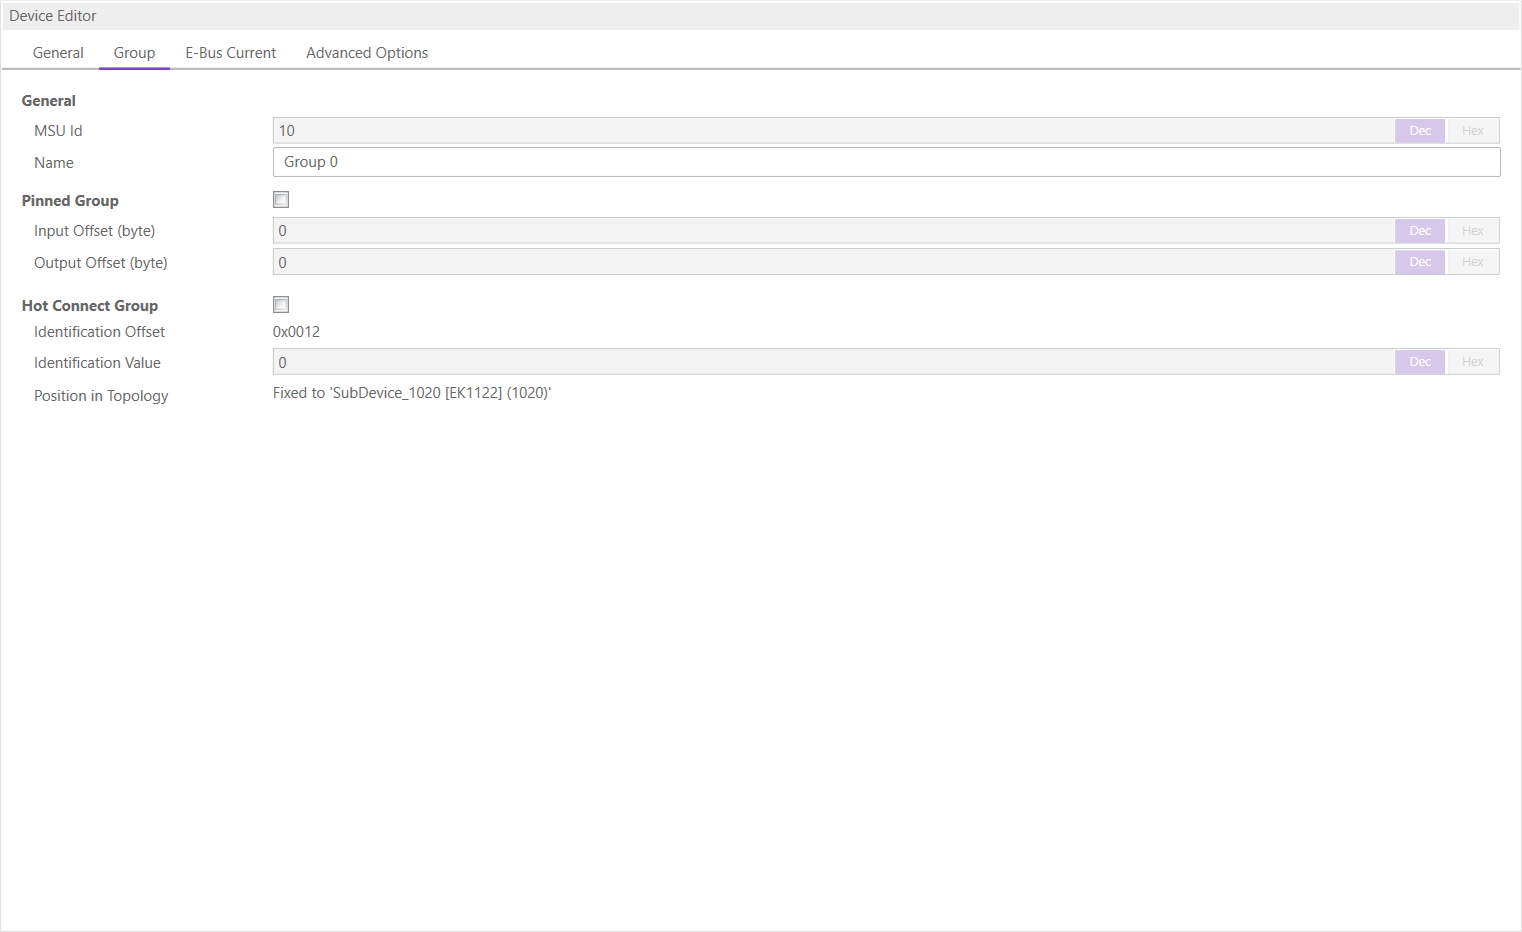Click the Name field containing Group 0
Screen dimensions: 1522x932
tap(886, 162)
